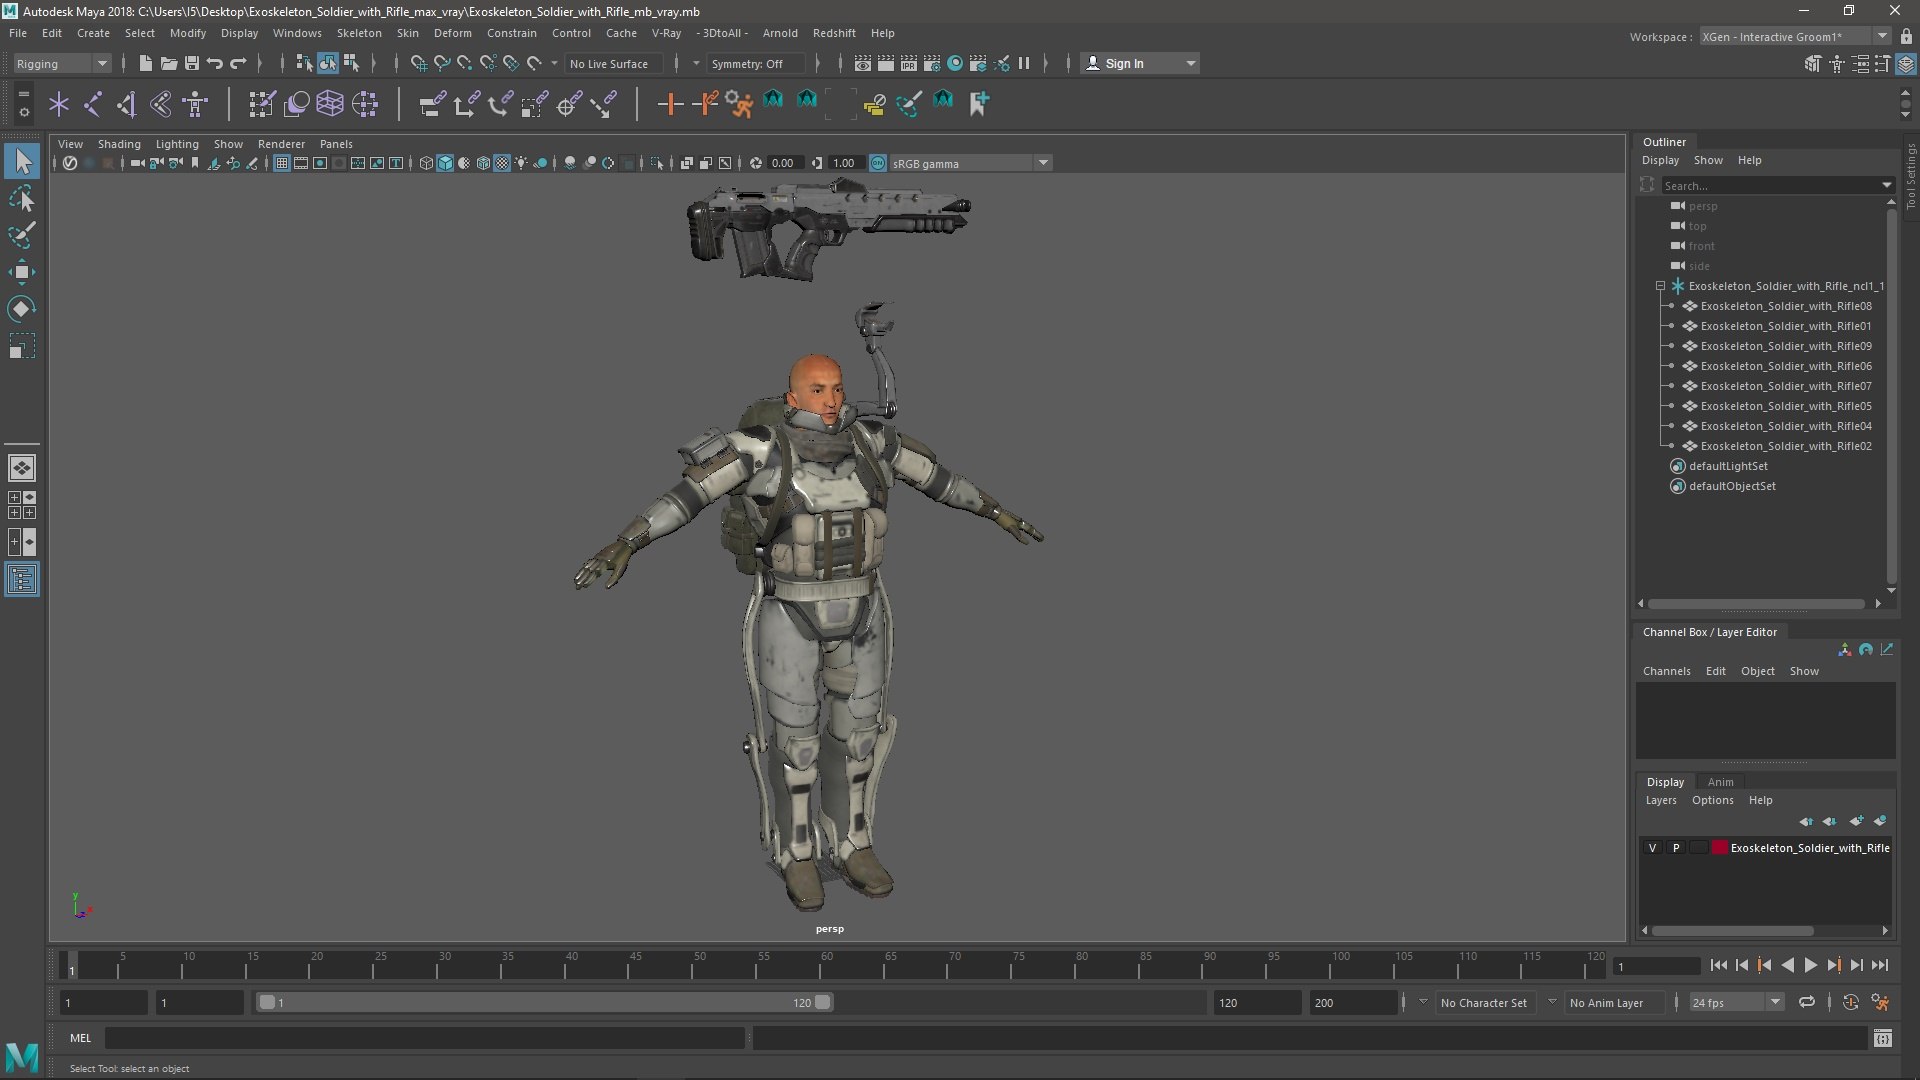1920x1080 pixels.
Task: Go to start of playback range
Action: pyautogui.click(x=1718, y=965)
